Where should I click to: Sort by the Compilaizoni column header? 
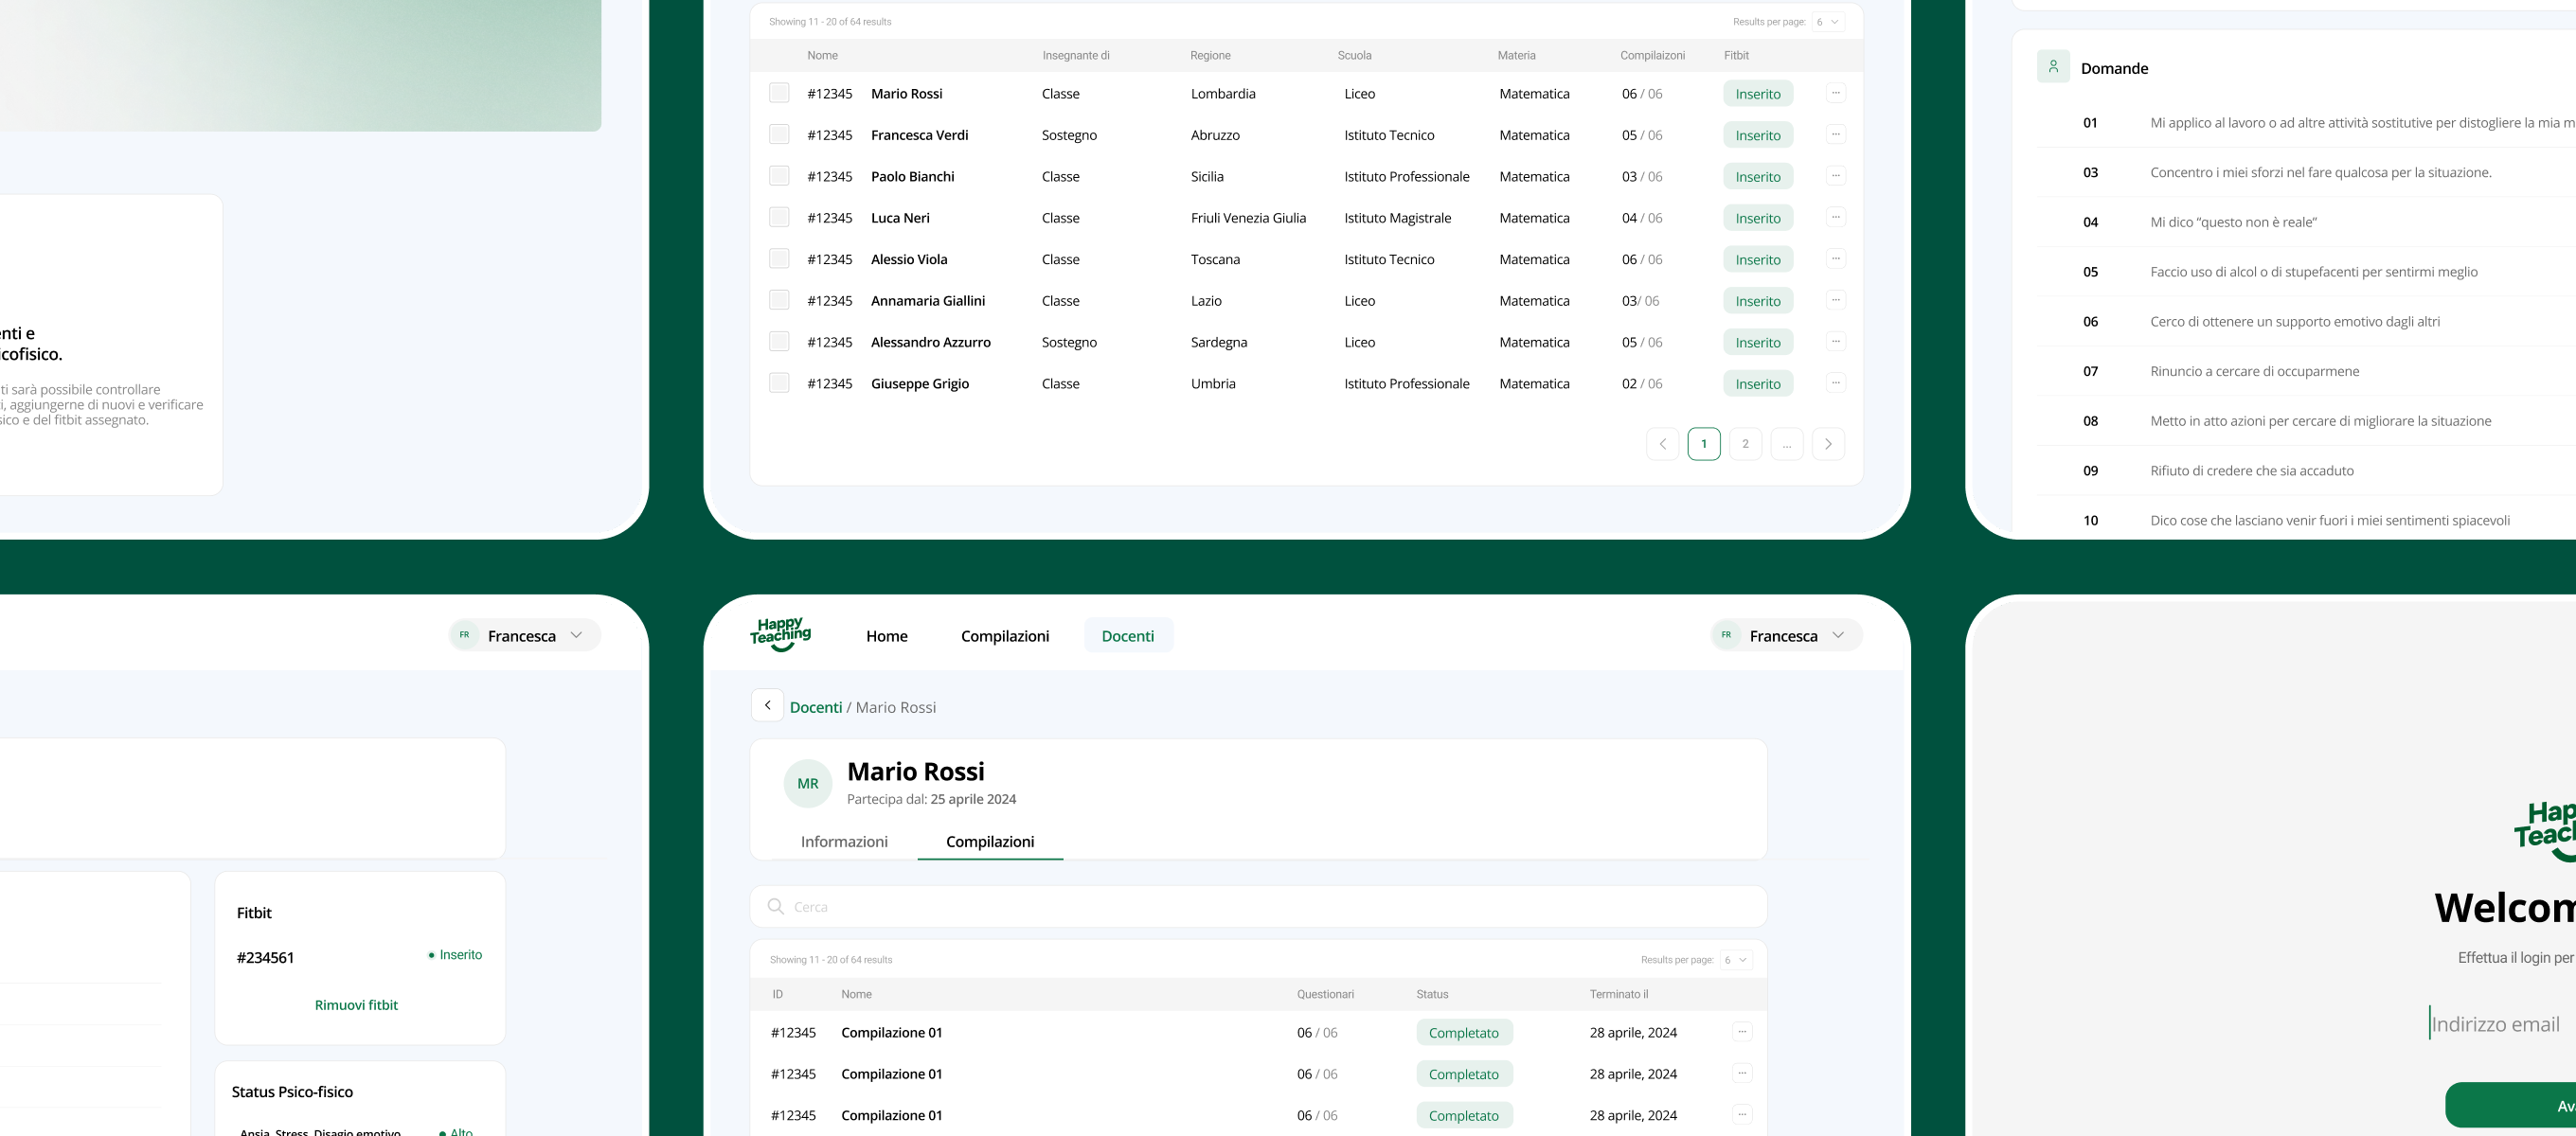pos(1652,55)
